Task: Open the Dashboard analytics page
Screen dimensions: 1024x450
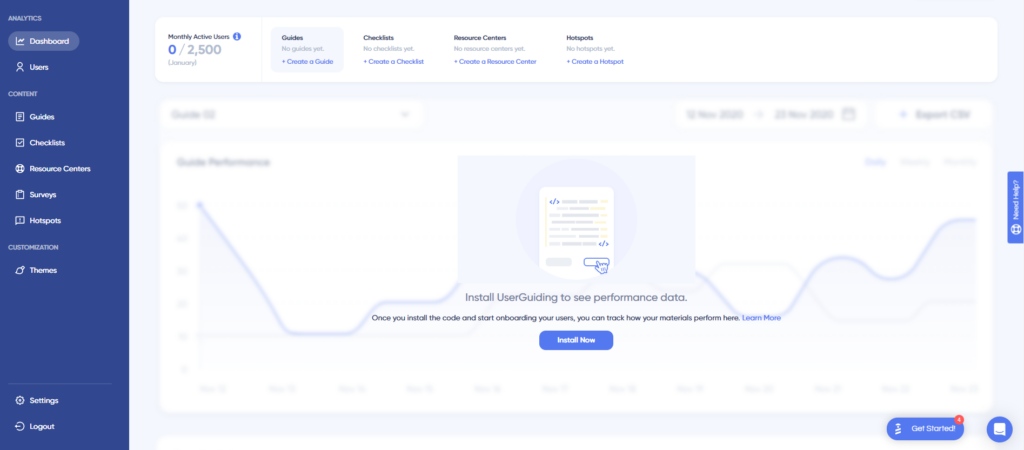Action: click(x=43, y=41)
